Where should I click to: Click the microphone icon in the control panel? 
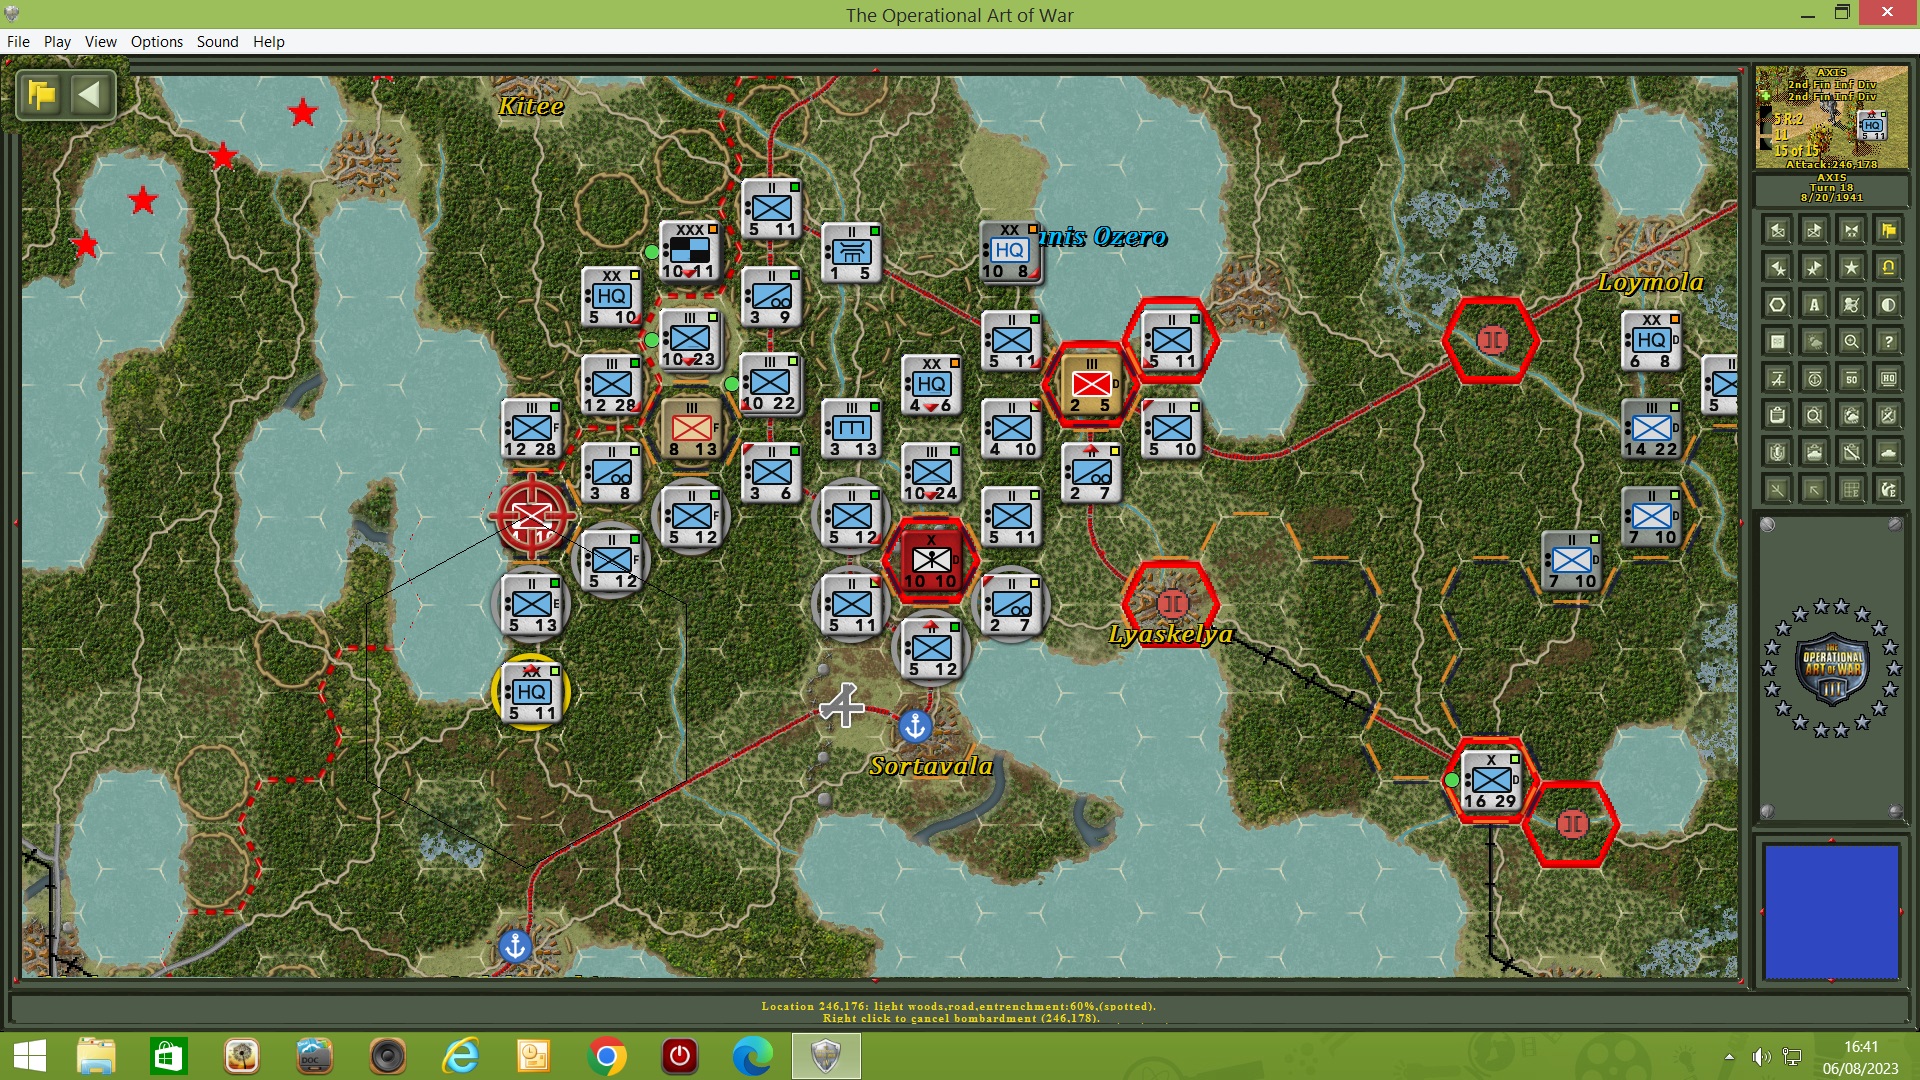coord(1777,452)
